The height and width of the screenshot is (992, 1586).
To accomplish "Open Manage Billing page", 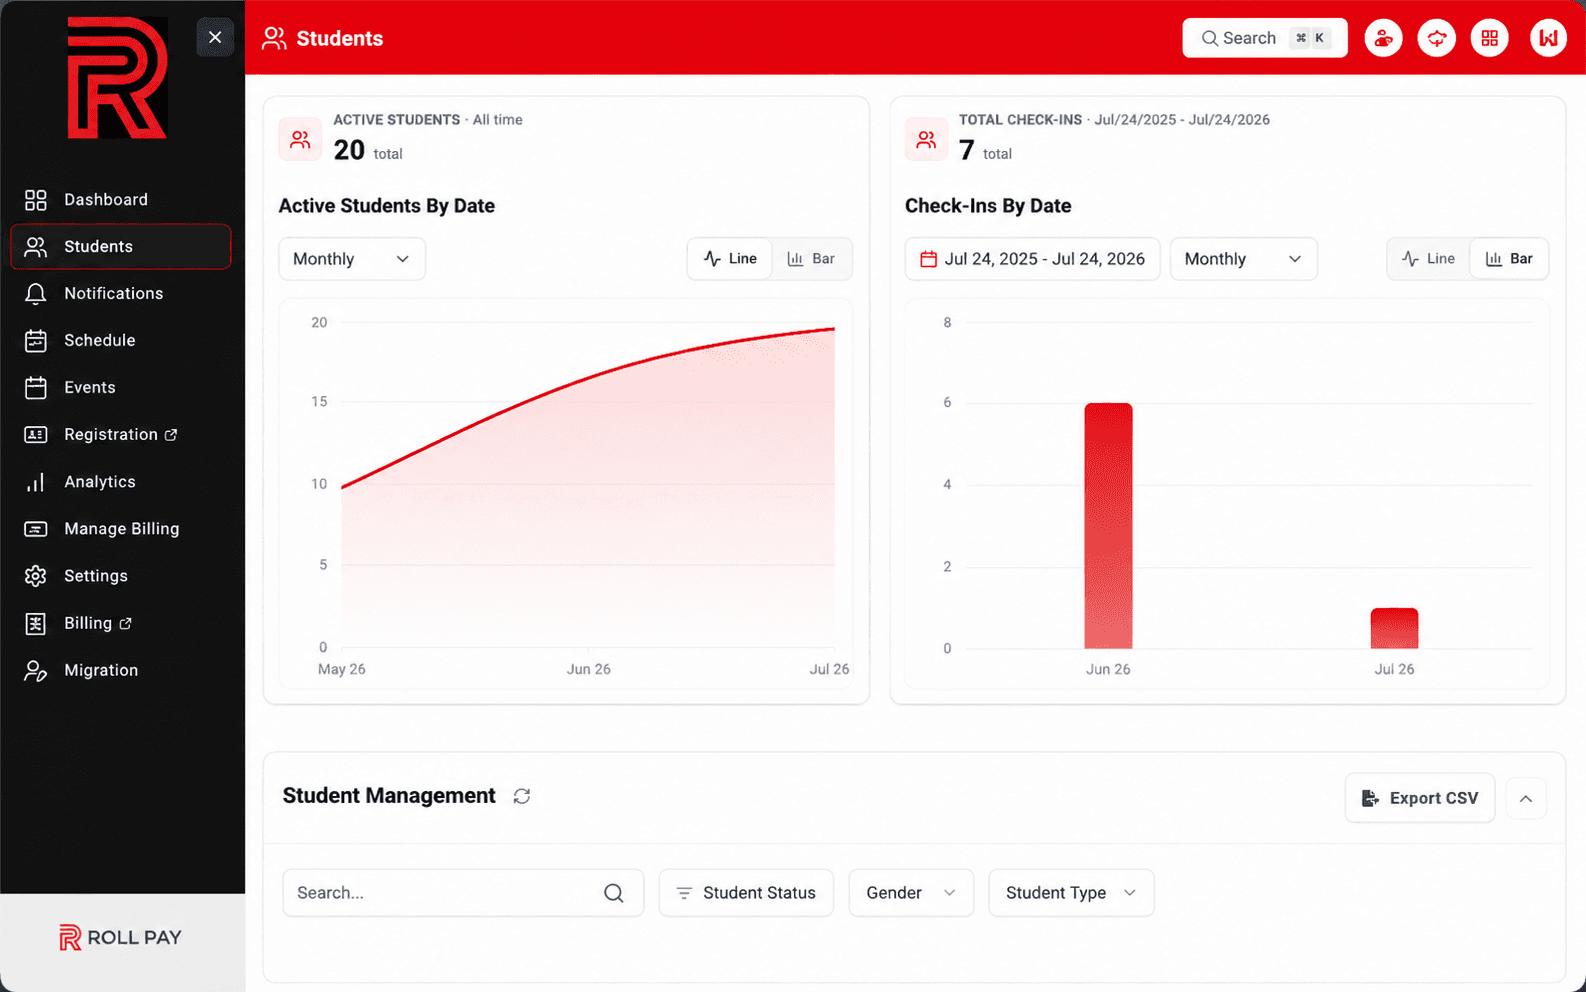I will [121, 529].
